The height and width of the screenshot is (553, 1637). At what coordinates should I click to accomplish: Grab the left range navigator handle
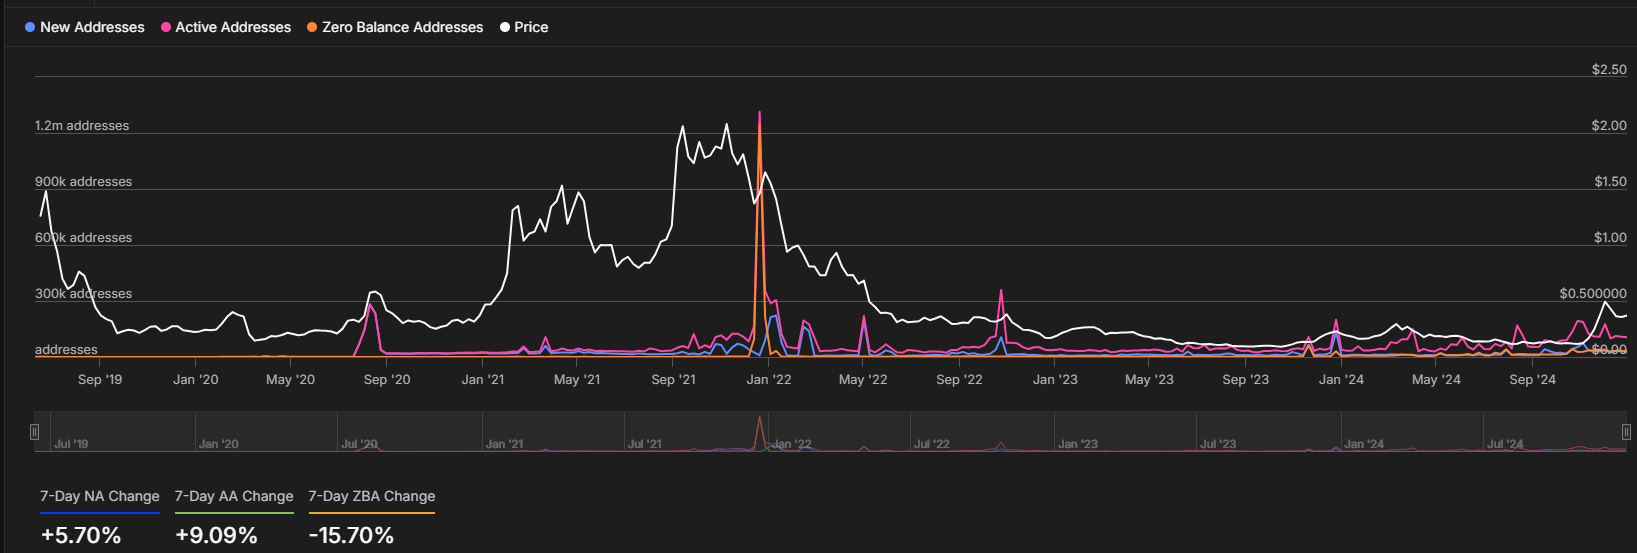[34, 432]
